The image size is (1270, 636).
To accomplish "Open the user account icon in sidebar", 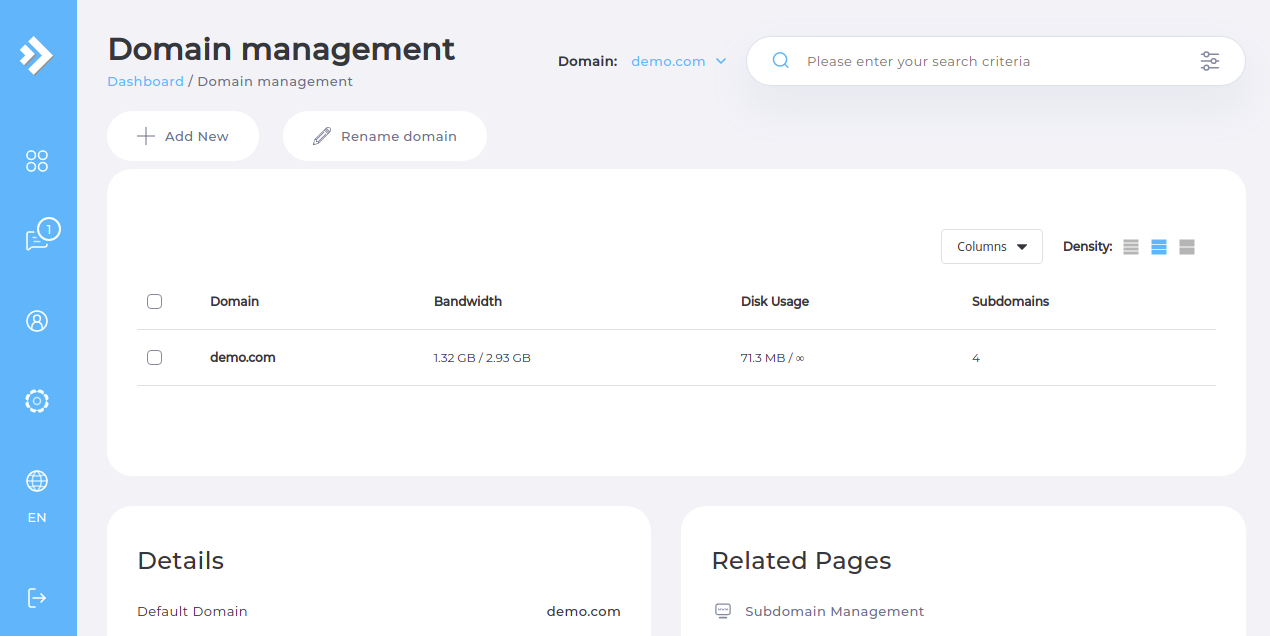I will (37, 321).
